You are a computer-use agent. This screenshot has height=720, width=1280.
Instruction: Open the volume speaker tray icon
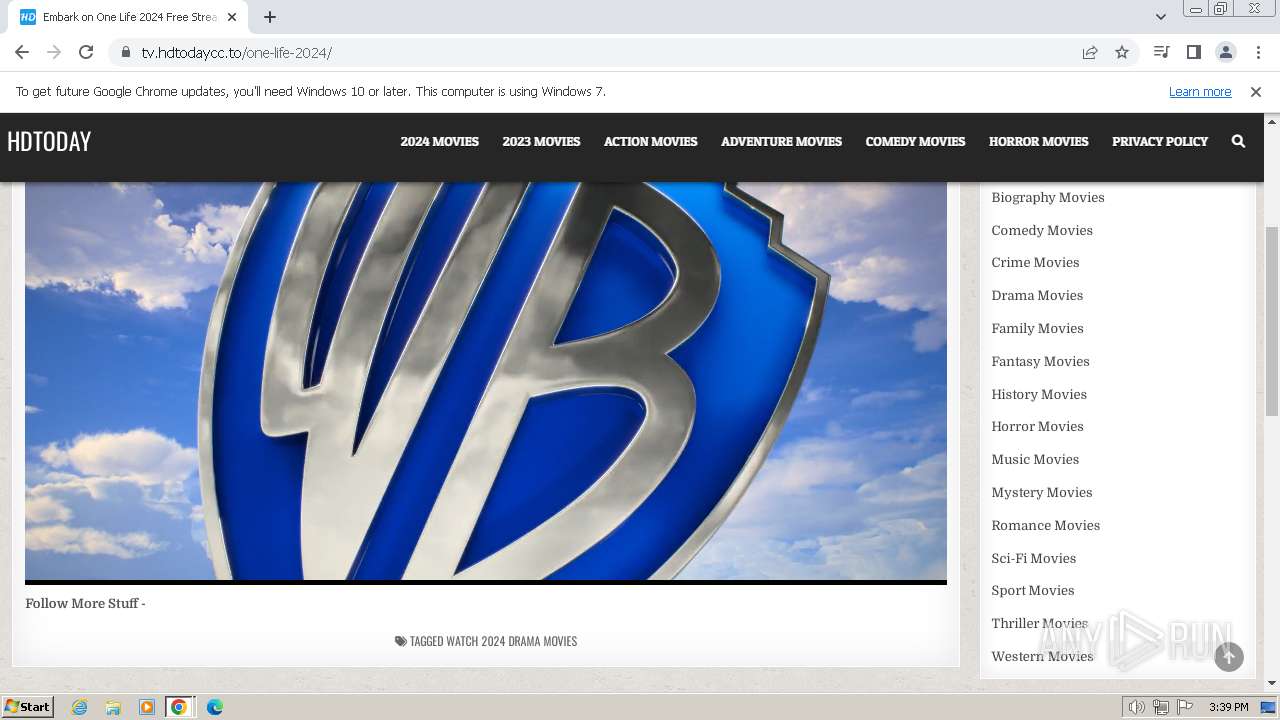point(1136,707)
